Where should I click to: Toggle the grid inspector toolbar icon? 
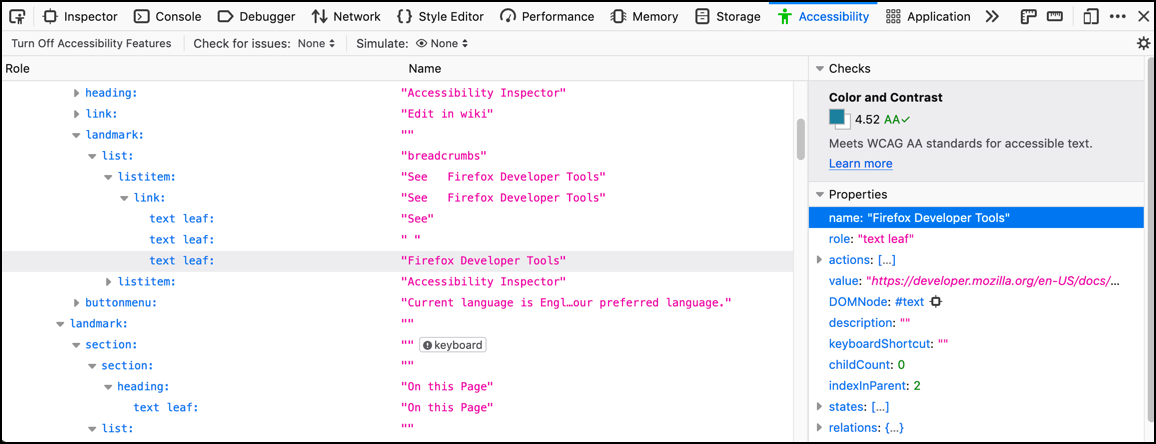pyautogui.click(x=1028, y=16)
